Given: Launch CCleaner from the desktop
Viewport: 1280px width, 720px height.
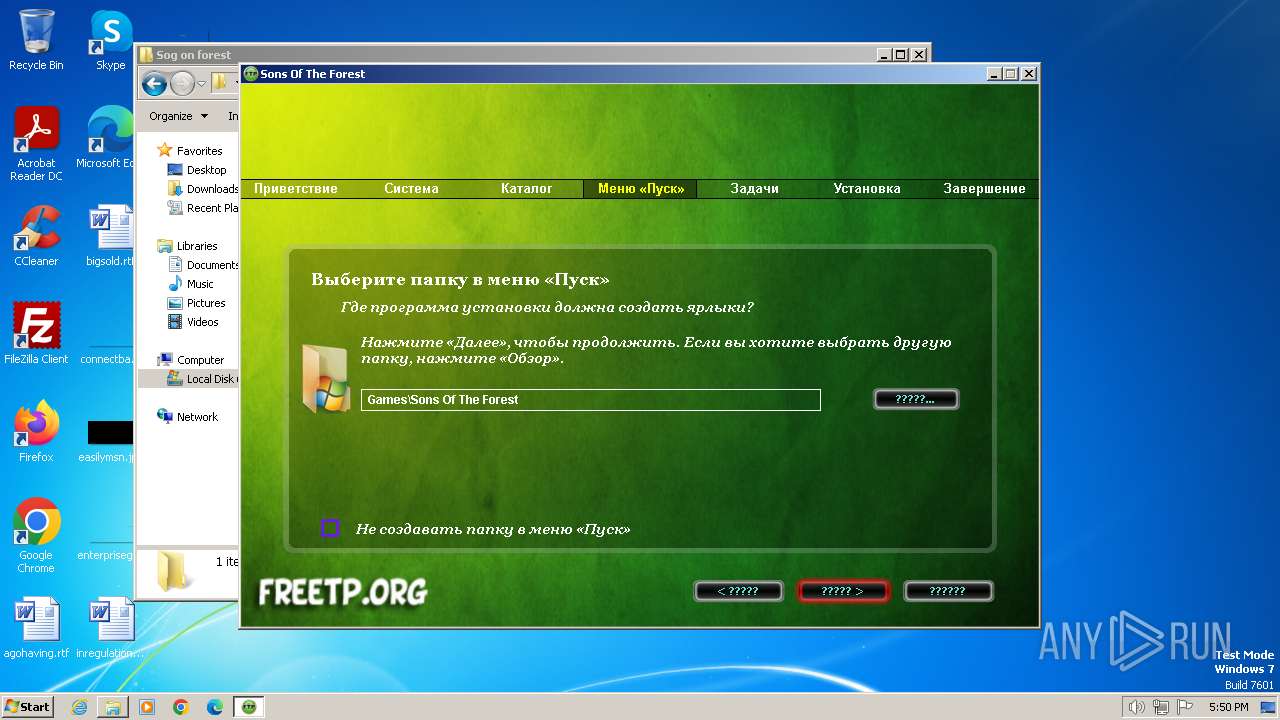Looking at the screenshot, I should pyautogui.click(x=36, y=236).
